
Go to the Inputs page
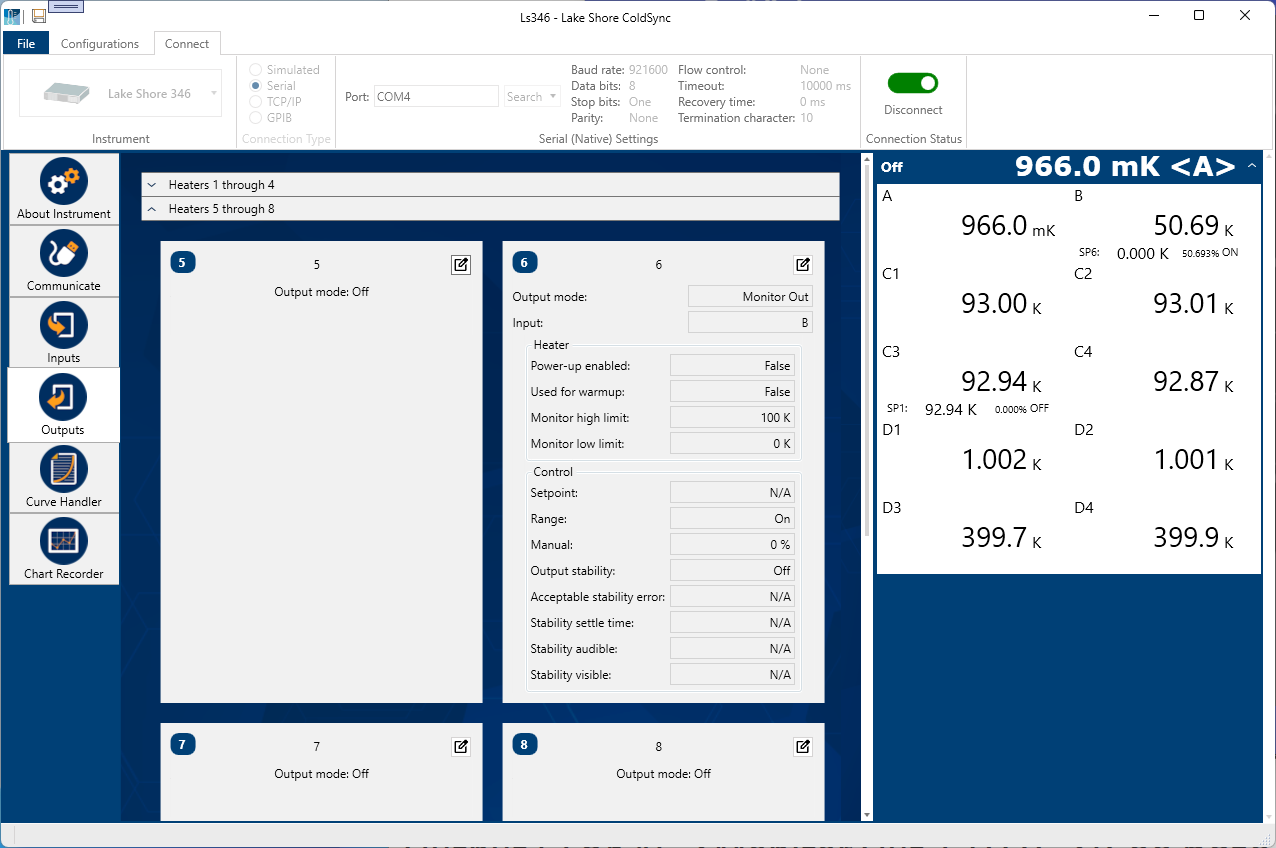63,333
